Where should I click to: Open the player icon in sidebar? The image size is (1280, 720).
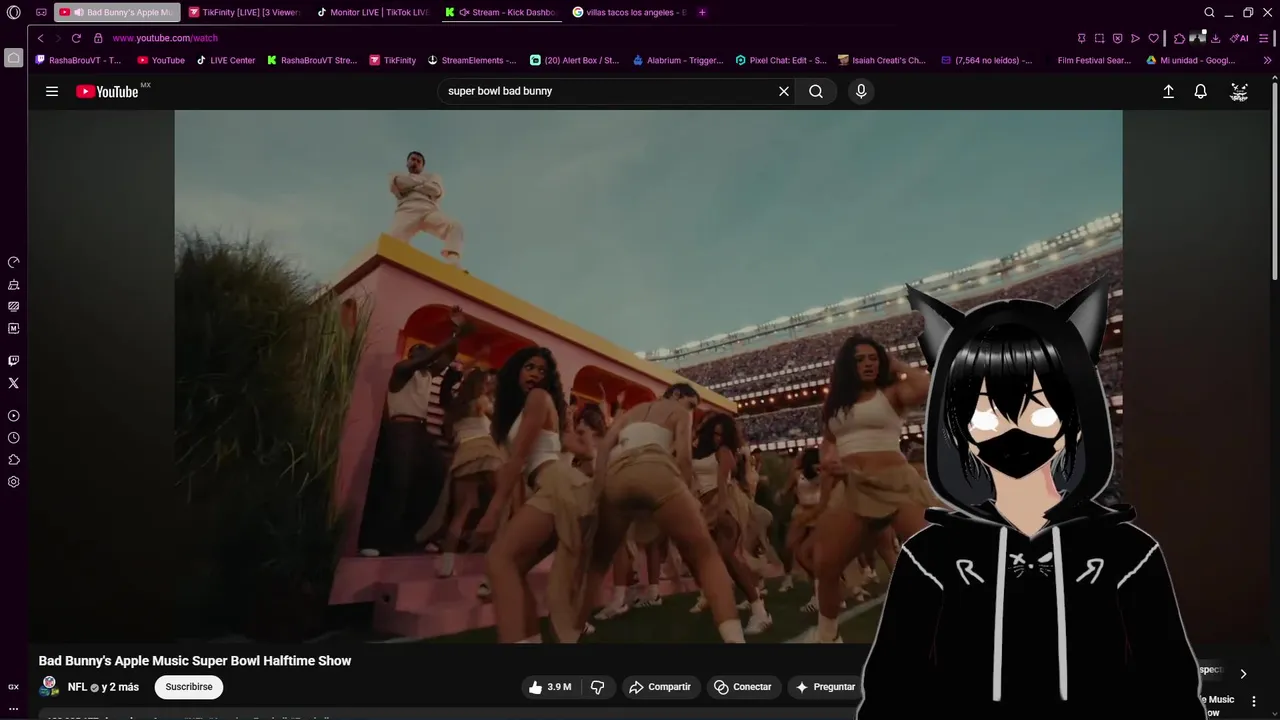[x=13, y=416]
